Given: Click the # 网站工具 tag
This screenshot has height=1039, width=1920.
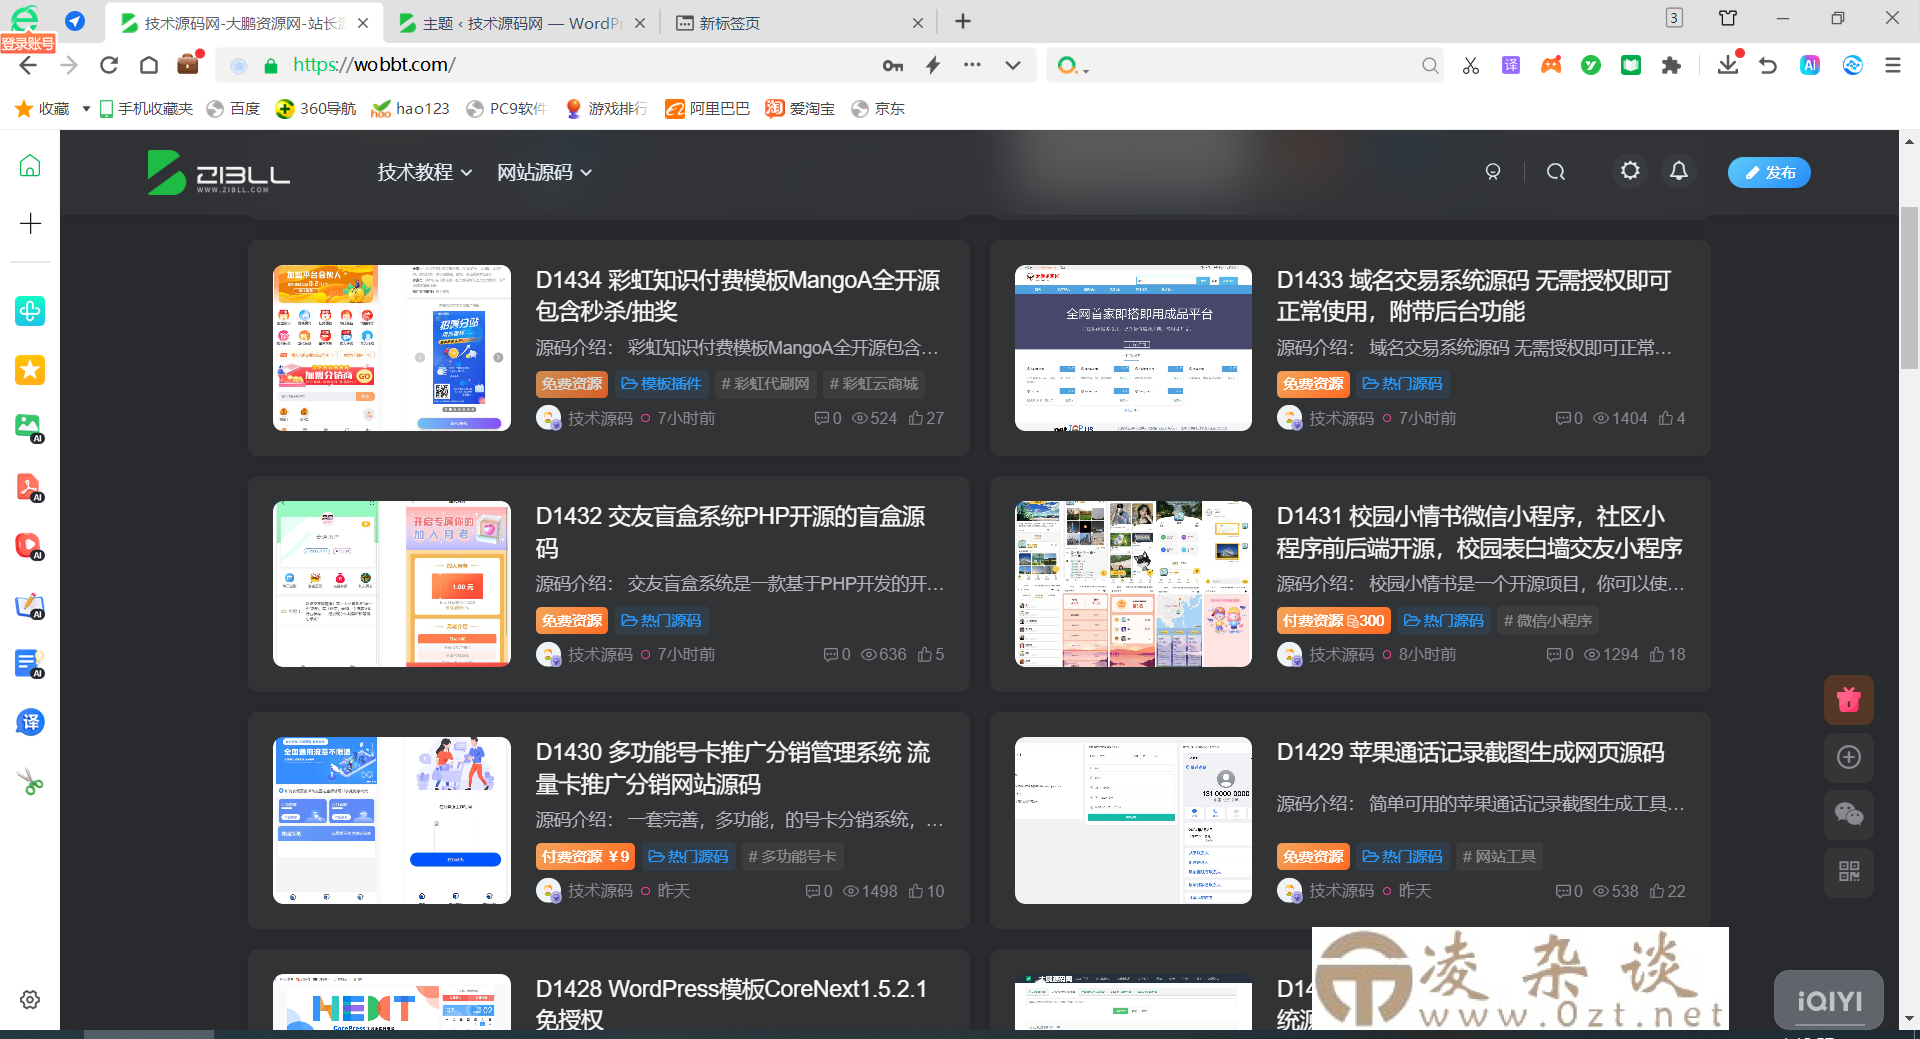Looking at the screenshot, I should pos(1499,857).
